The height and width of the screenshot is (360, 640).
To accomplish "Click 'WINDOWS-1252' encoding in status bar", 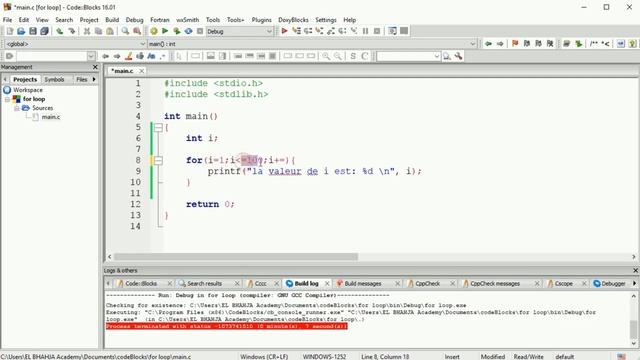I will tap(324, 356).
